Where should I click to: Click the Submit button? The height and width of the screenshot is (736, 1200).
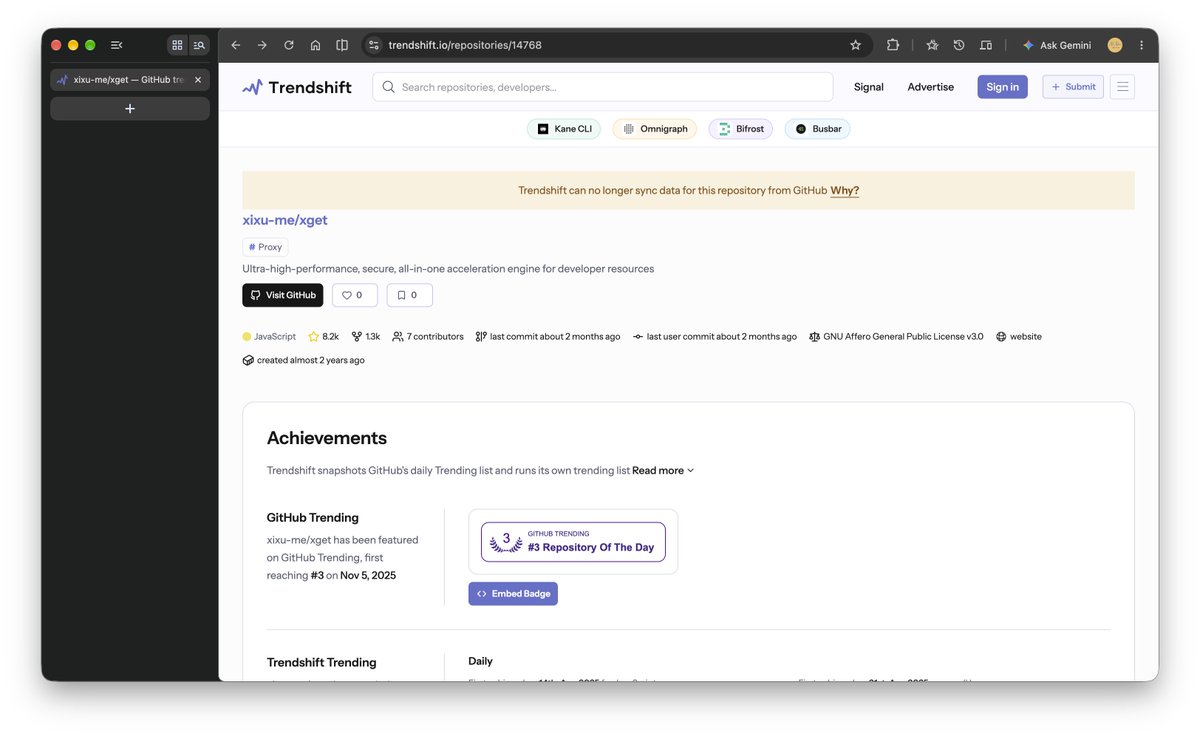[x=1073, y=87]
